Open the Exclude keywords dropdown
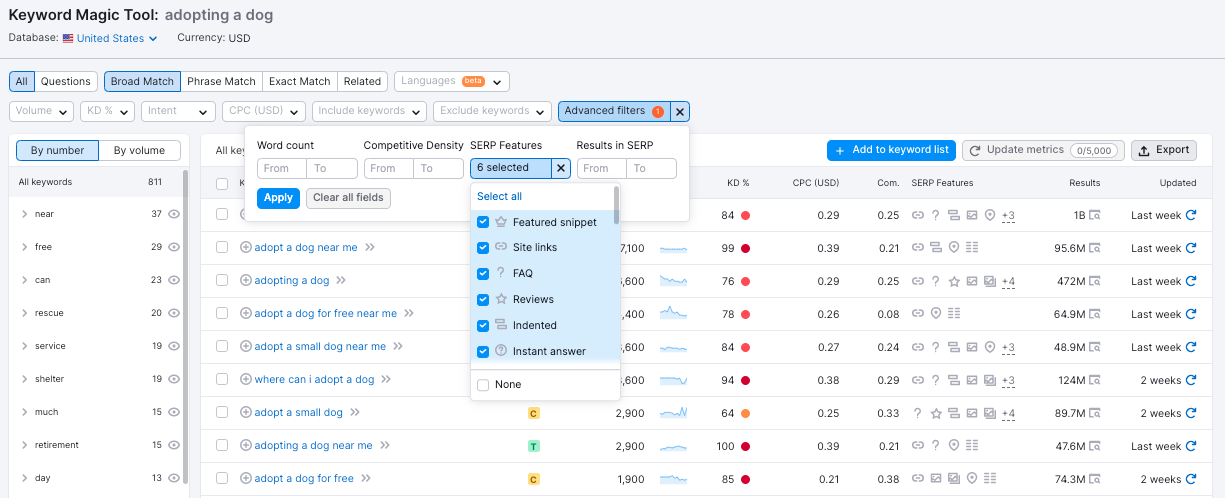The height and width of the screenshot is (498, 1225). click(492, 111)
